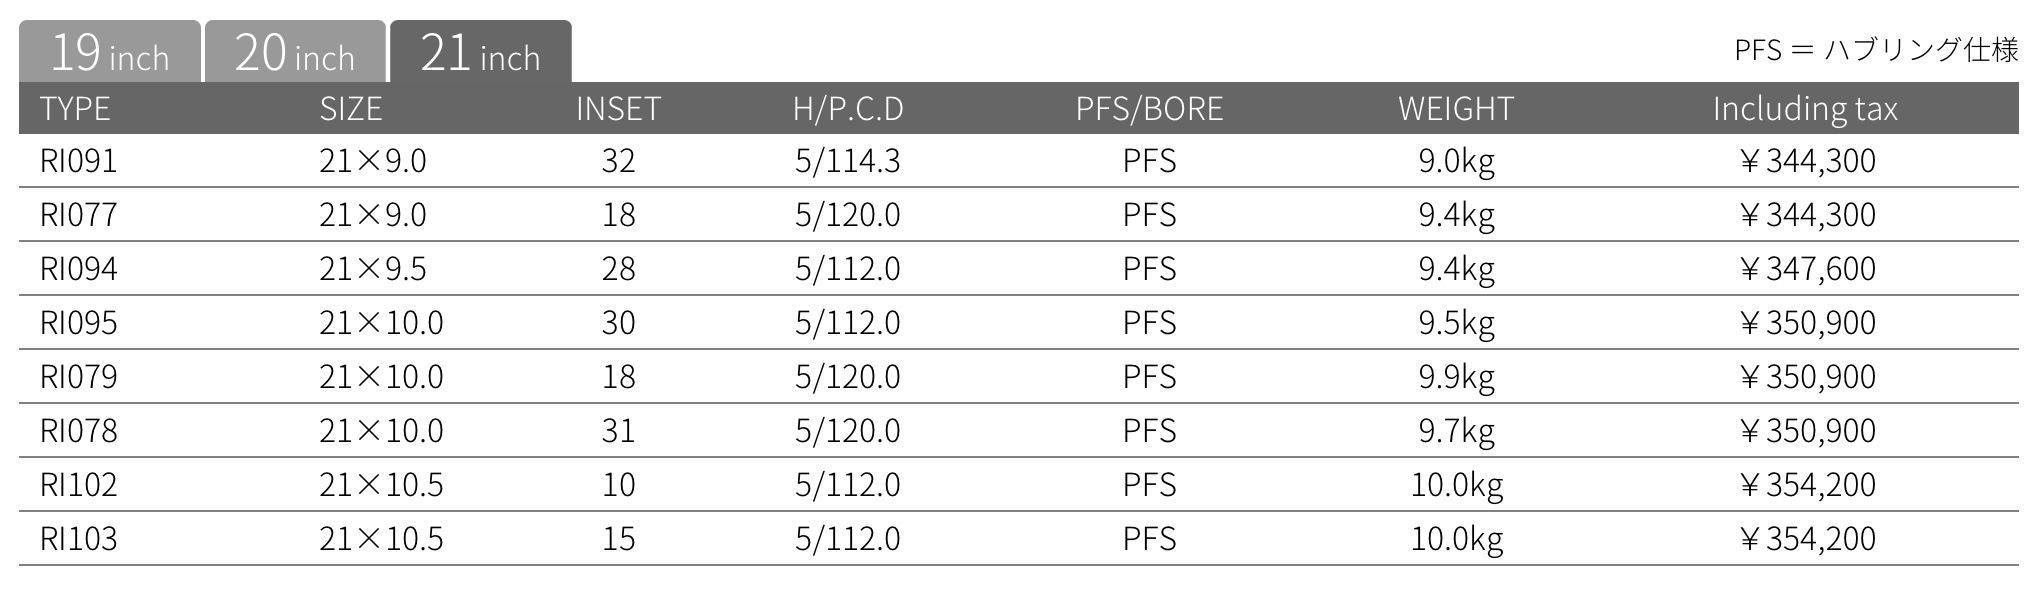
Task: Select the RI078 model cell
Action: coord(79,431)
